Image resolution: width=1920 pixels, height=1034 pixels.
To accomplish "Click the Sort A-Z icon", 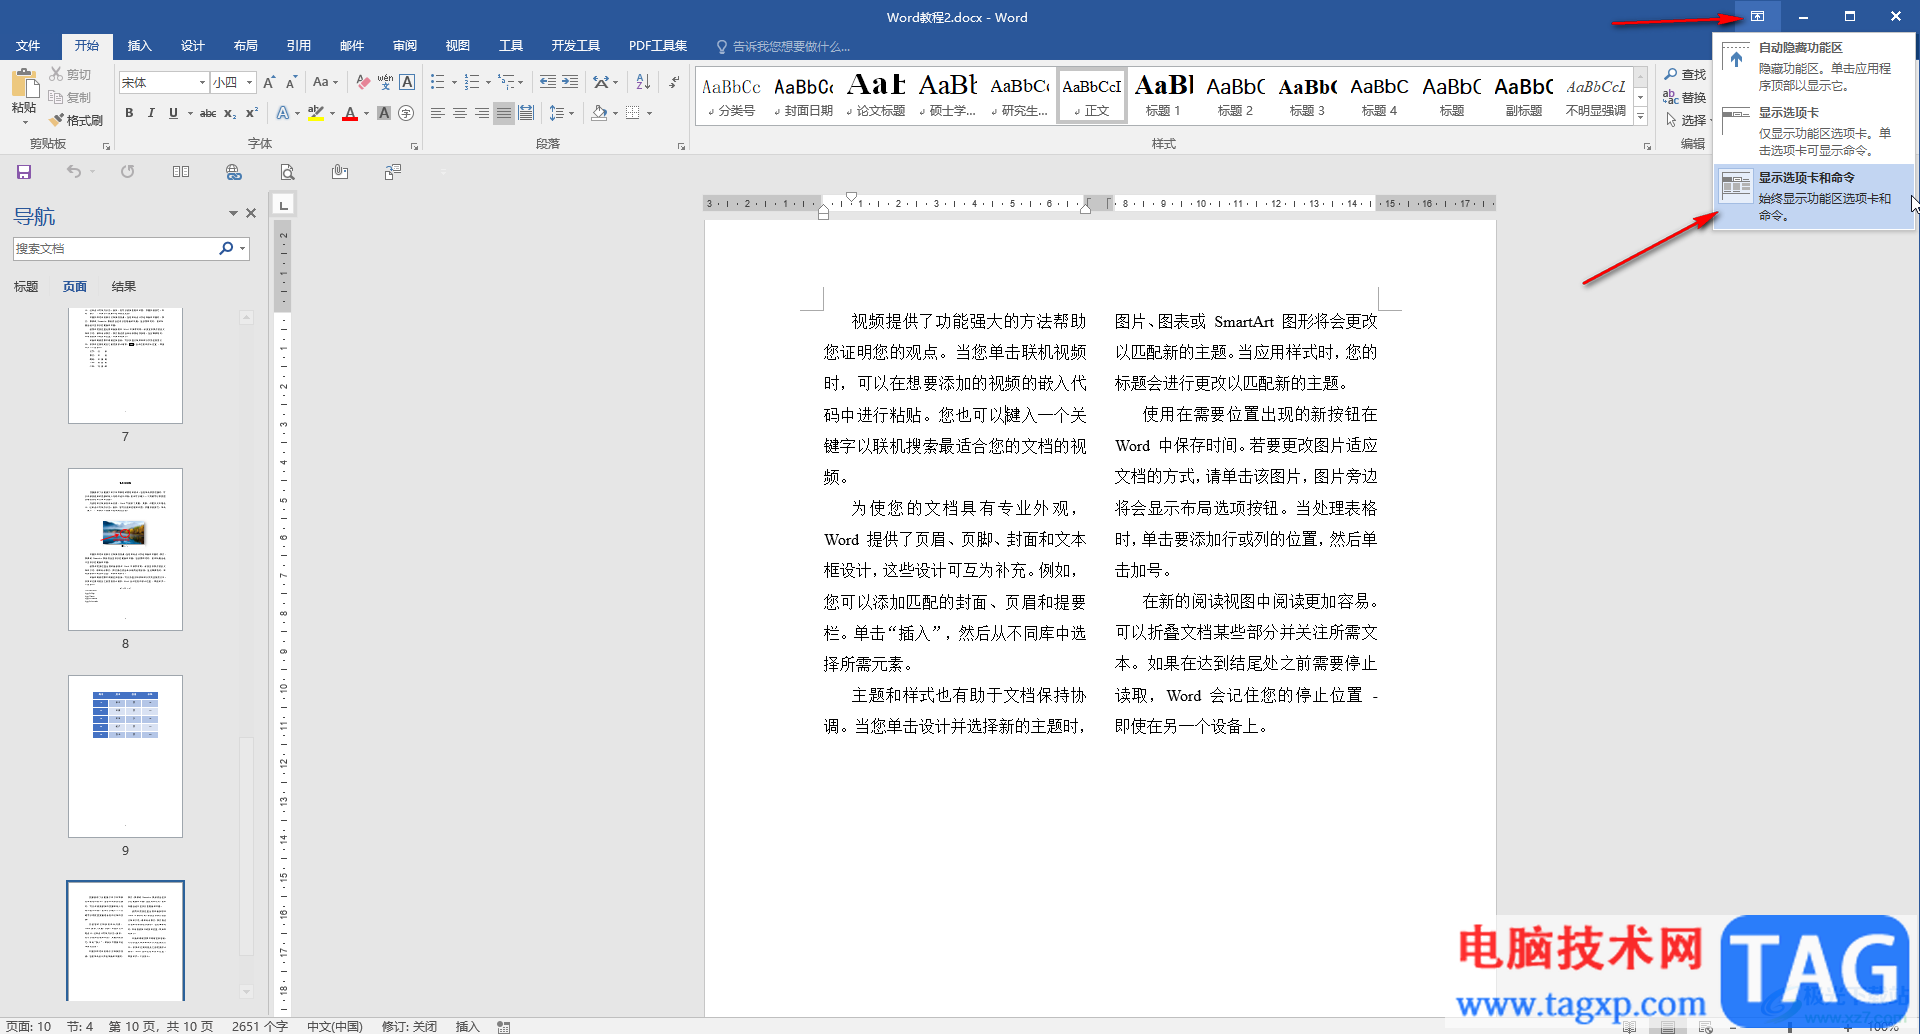I will (x=643, y=82).
